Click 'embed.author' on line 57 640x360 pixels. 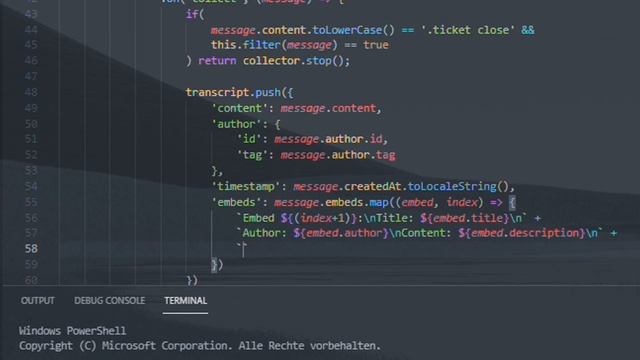point(344,233)
